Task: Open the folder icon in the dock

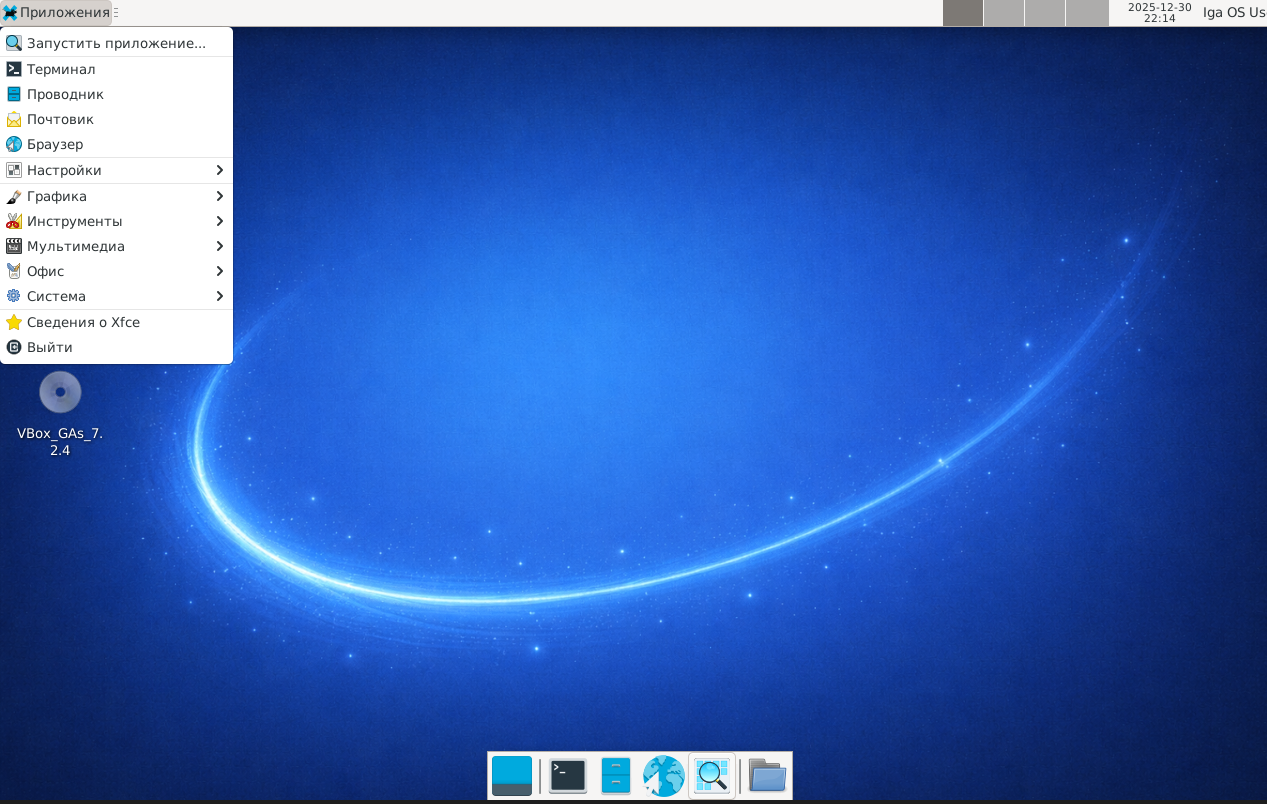Action: [767, 776]
